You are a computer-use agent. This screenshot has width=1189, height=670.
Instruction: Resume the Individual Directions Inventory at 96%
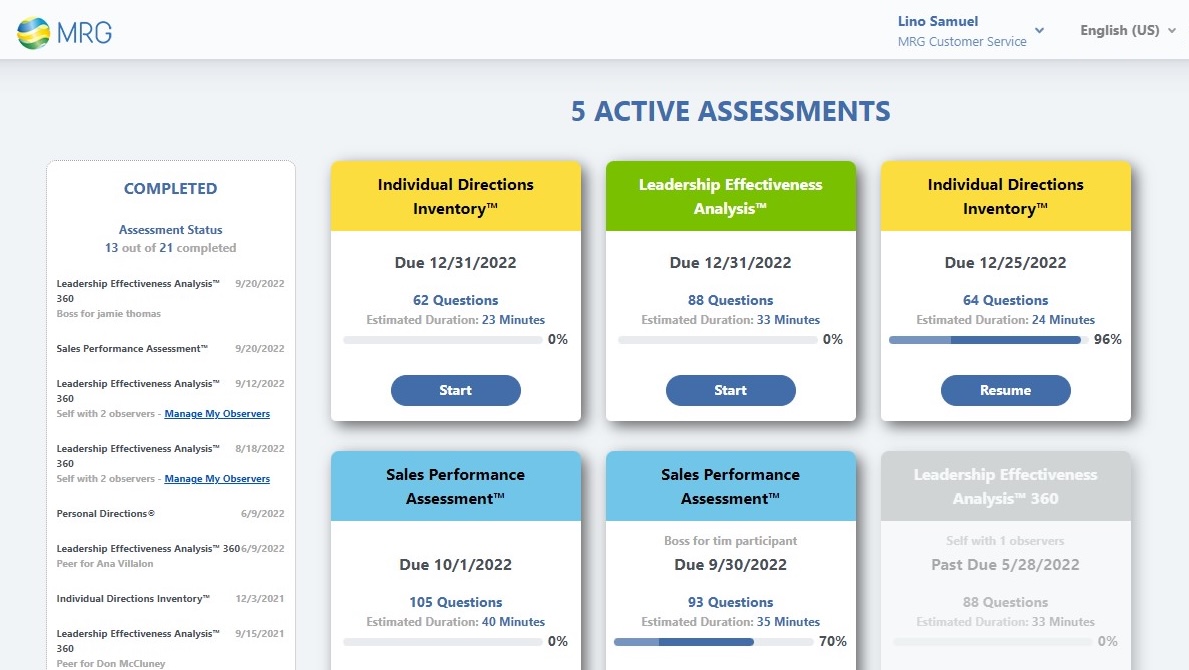[1005, 390]
